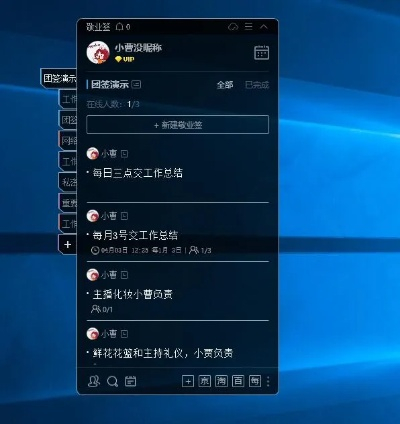Click the 在线人数 1/3 text
Screen dimensions: 400x424
tap(113, 104)
